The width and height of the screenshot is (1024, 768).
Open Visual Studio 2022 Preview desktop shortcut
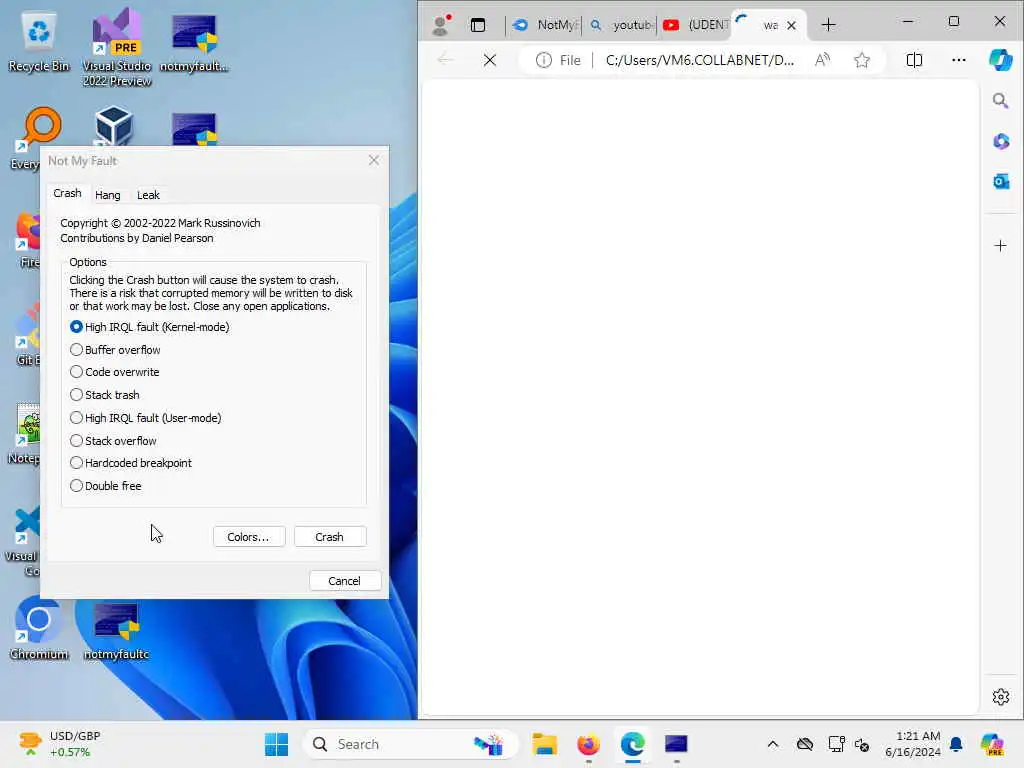pos(117,47)
